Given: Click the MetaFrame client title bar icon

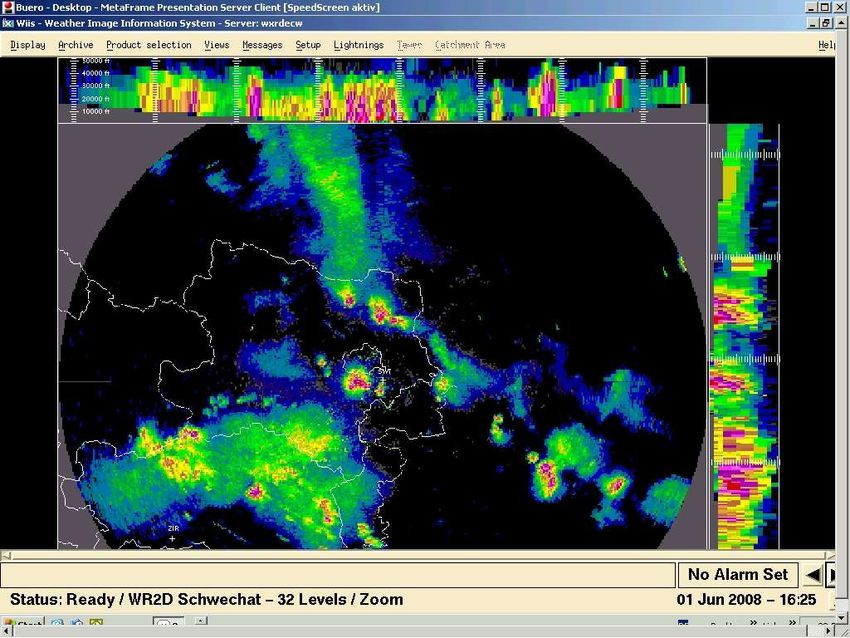Looking at the screenshot, I should pos(7,7).
